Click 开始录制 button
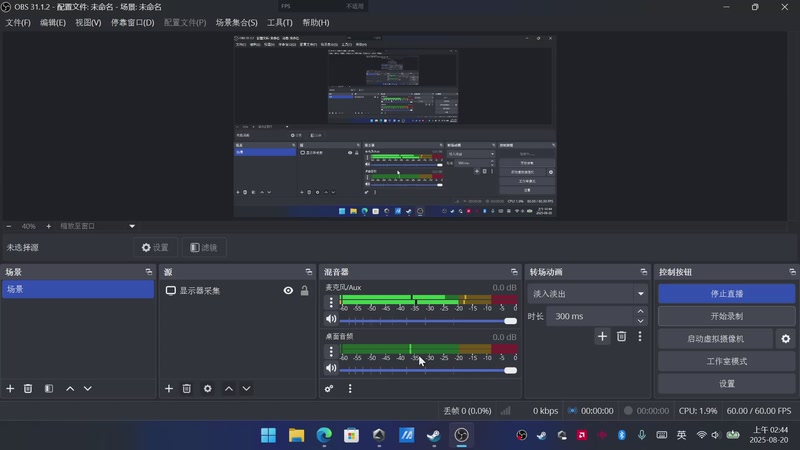 (727, 316)
